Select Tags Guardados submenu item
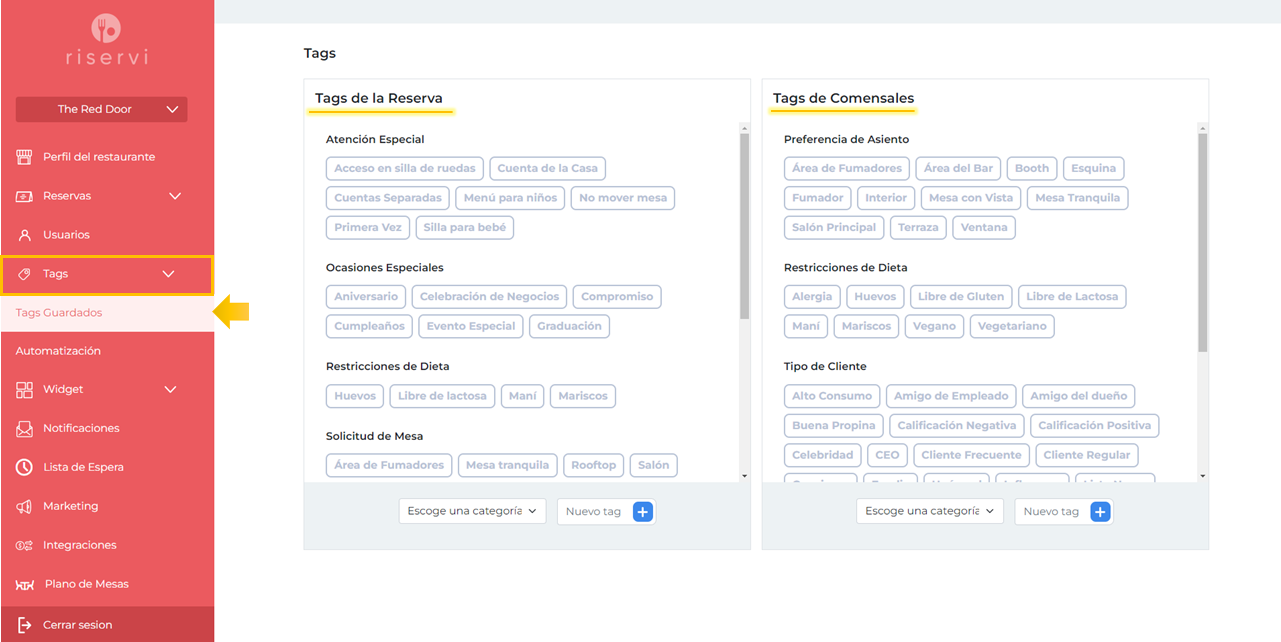Viewport: 1281px width, 642px height. pos(107,313)
